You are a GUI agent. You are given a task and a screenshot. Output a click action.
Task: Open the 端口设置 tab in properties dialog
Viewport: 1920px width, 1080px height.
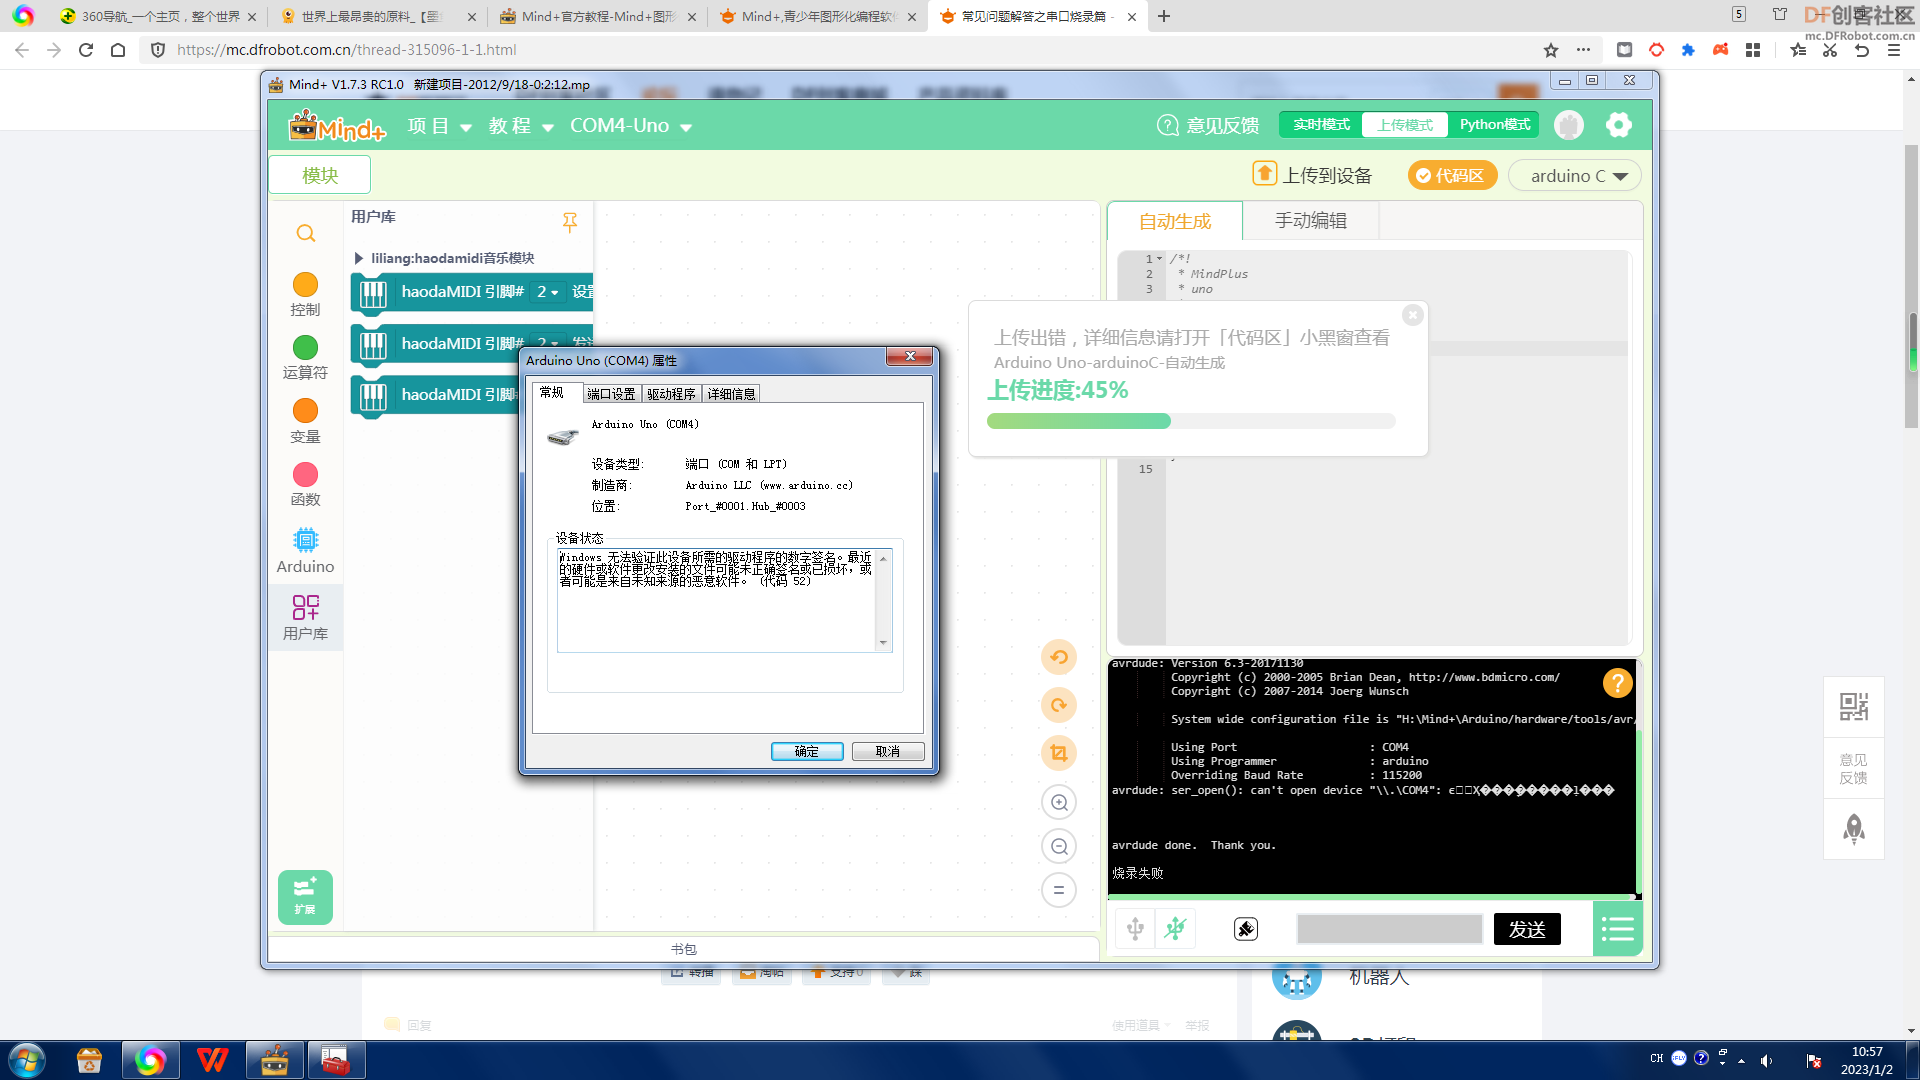click(x=611, y=394)
